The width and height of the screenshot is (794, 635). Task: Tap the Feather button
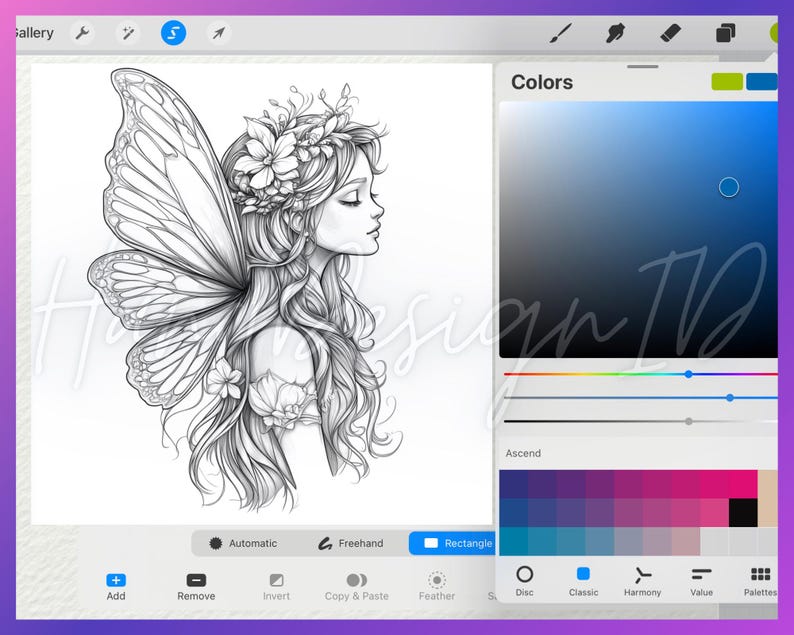437,586
